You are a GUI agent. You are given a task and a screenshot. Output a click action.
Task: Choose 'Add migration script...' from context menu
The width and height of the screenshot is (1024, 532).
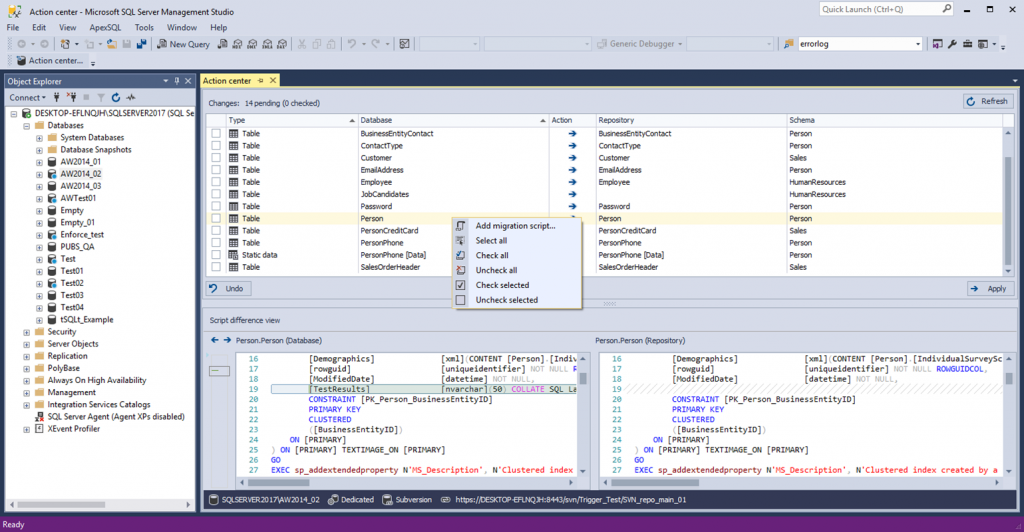(514, 226)
